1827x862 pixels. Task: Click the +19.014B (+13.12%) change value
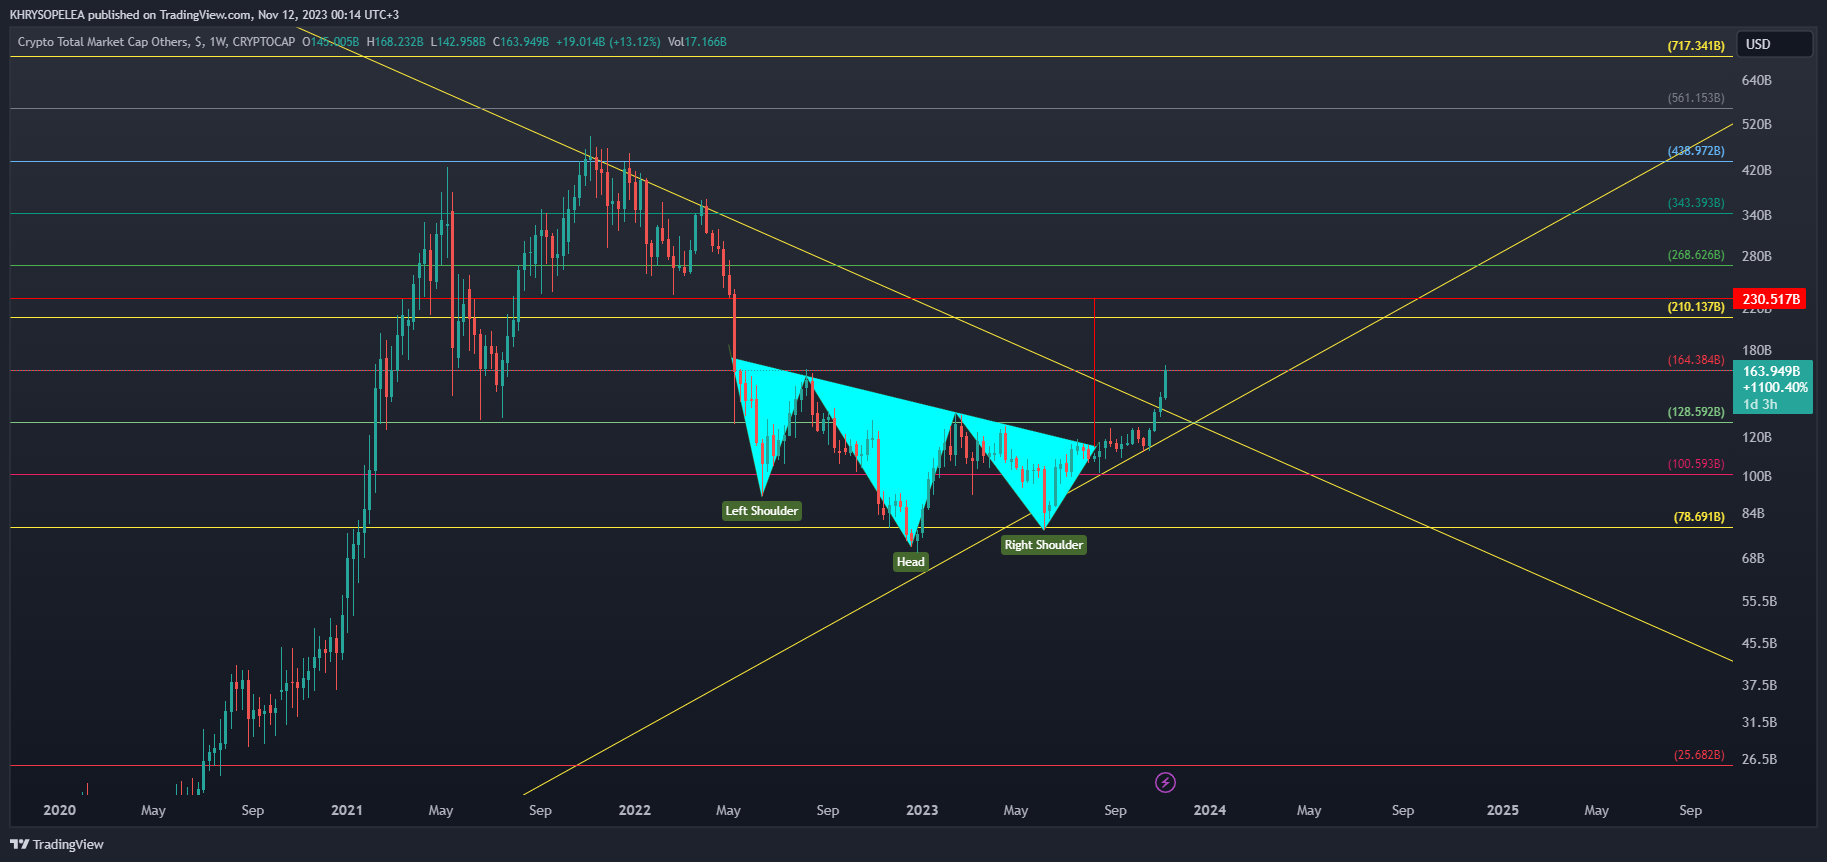pyautogui.click(x=608, y=42)
